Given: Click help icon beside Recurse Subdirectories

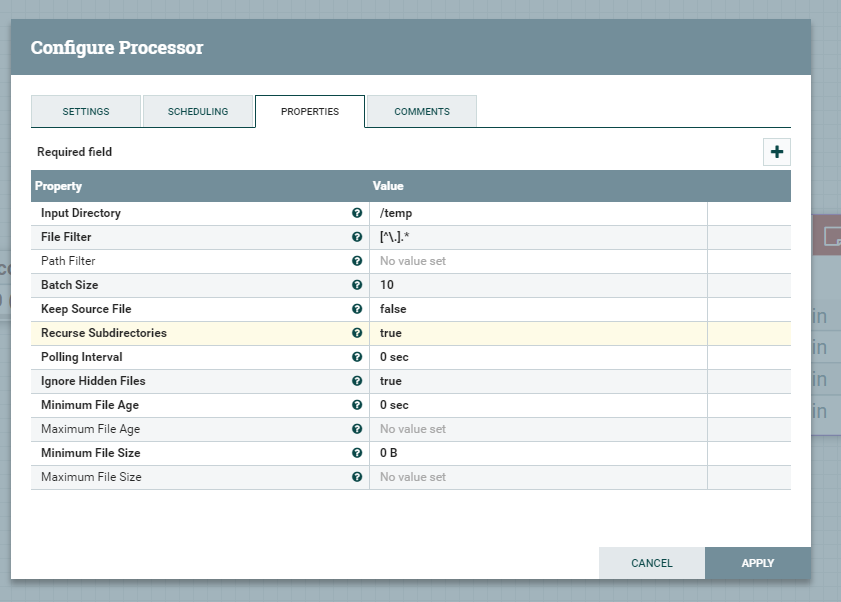Looking at the screenshot, I should pyautogui.click(x=357, y=333).
